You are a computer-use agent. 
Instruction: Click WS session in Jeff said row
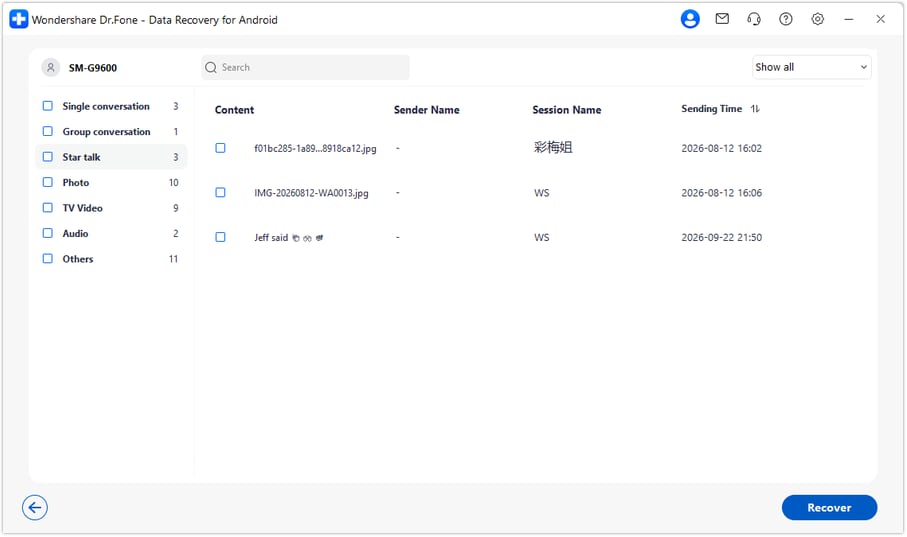pyautogui.click(x=541, y=238)
